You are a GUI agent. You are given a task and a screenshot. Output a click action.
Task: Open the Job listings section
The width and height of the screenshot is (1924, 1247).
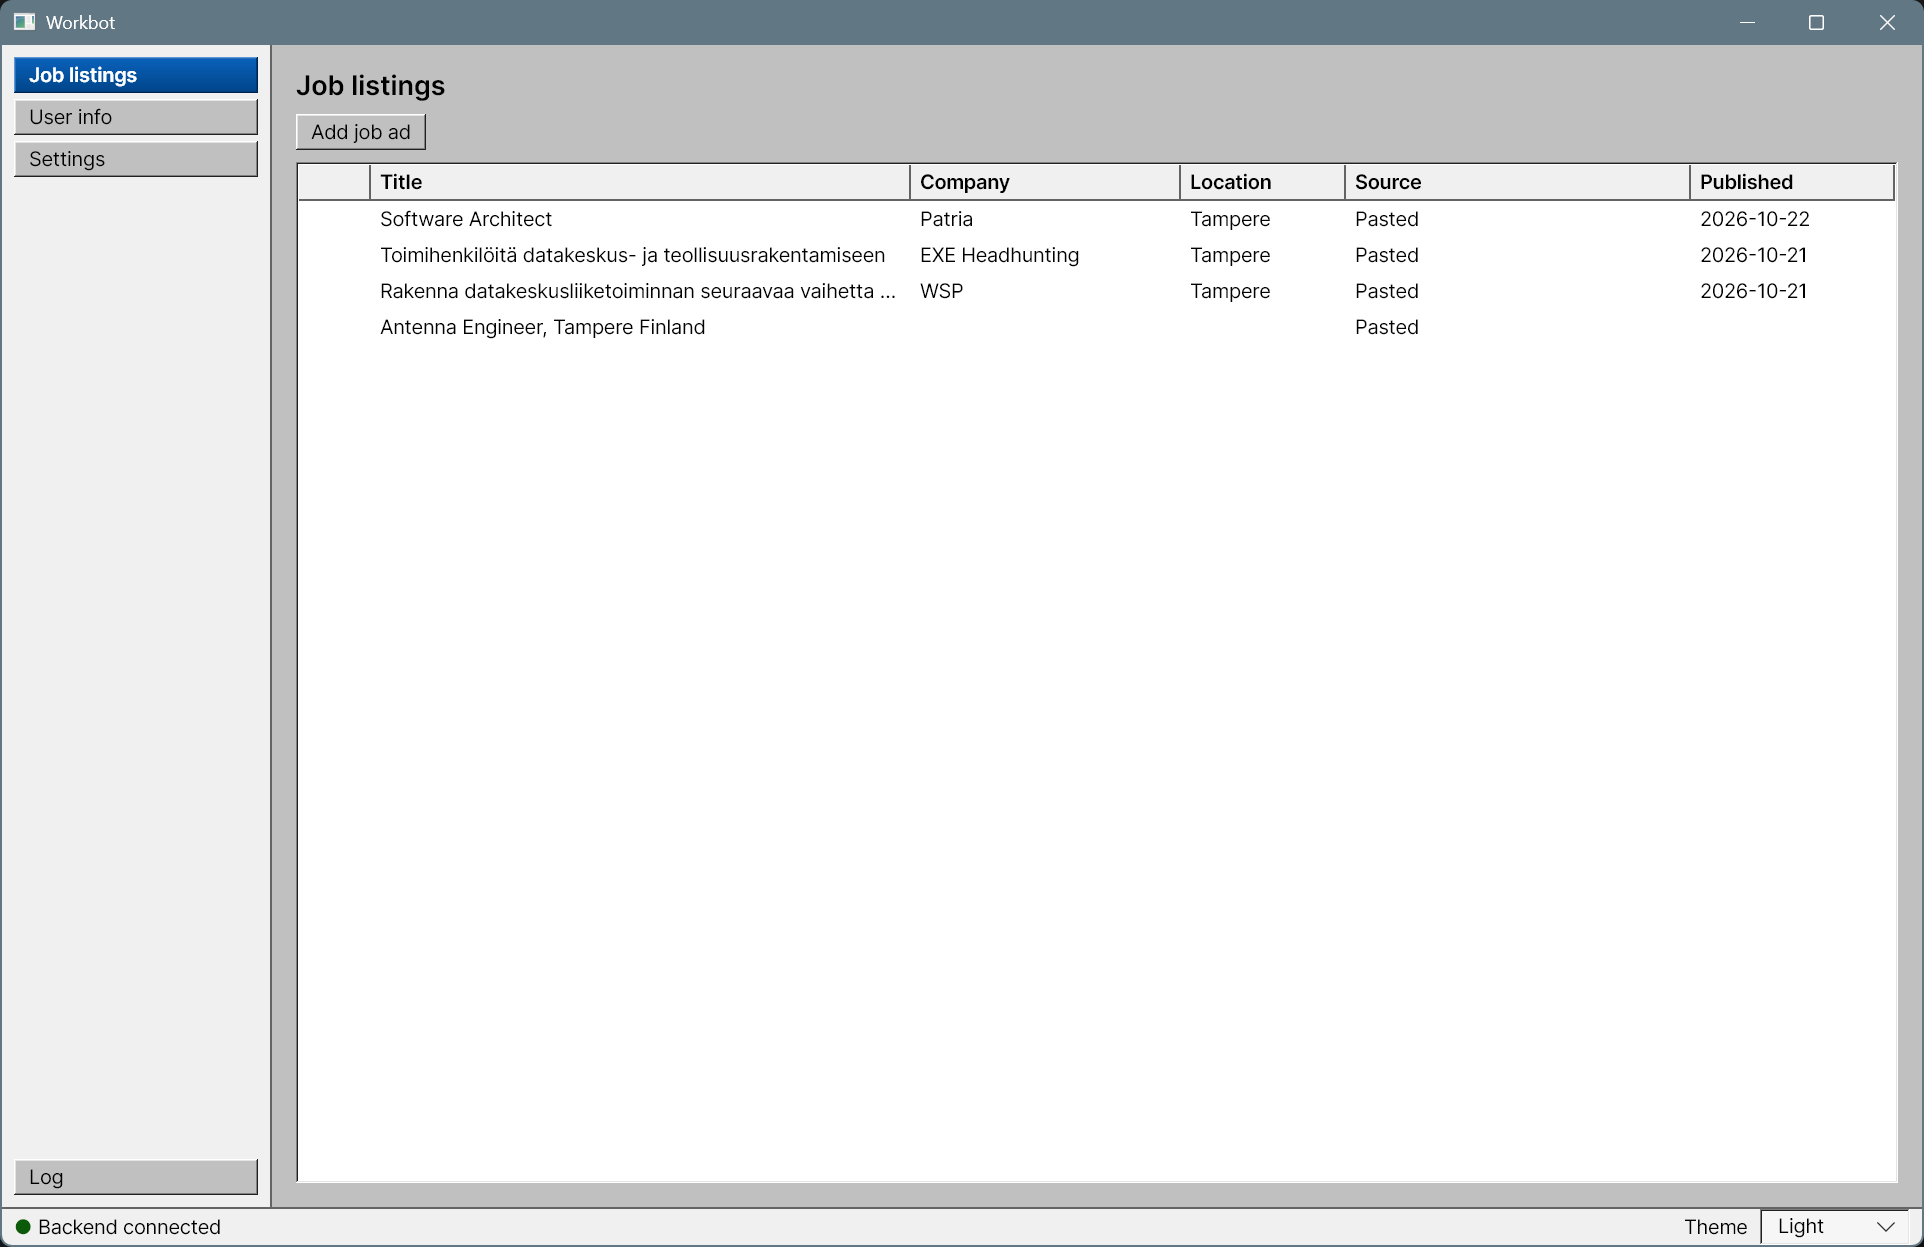tap(136, 75)
